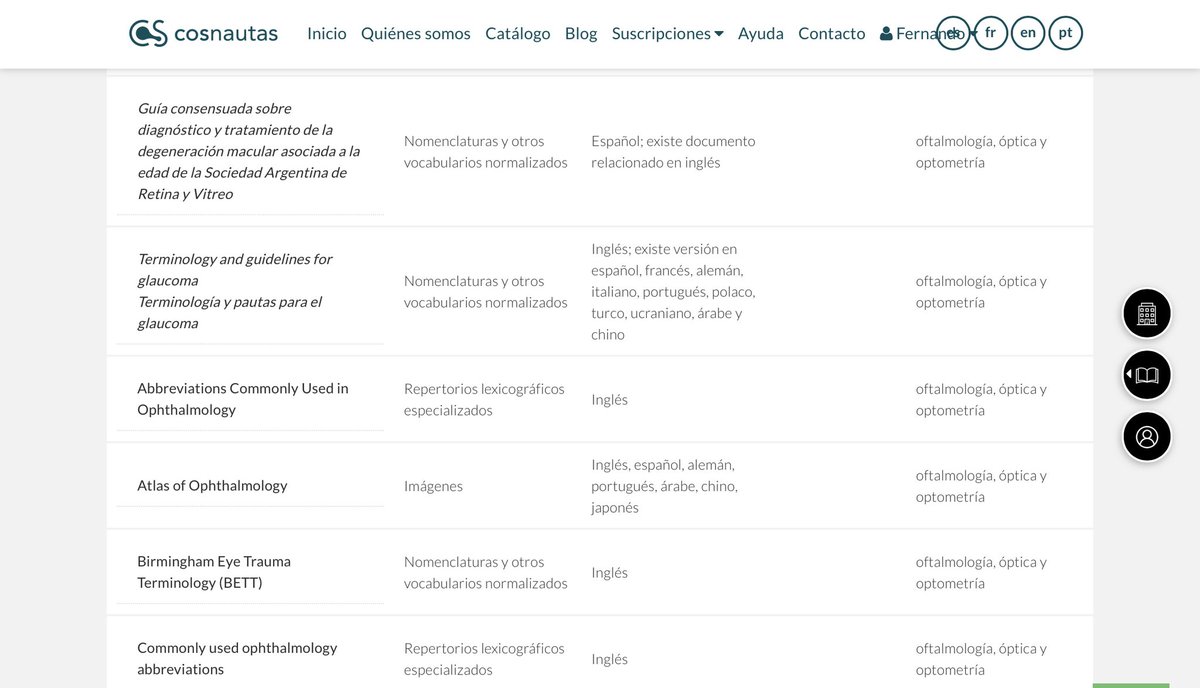Switch site language to Portuguese (pt)
This screenshot has width=1200, height=688.
pyautogui.click(x=1065, y=32)
